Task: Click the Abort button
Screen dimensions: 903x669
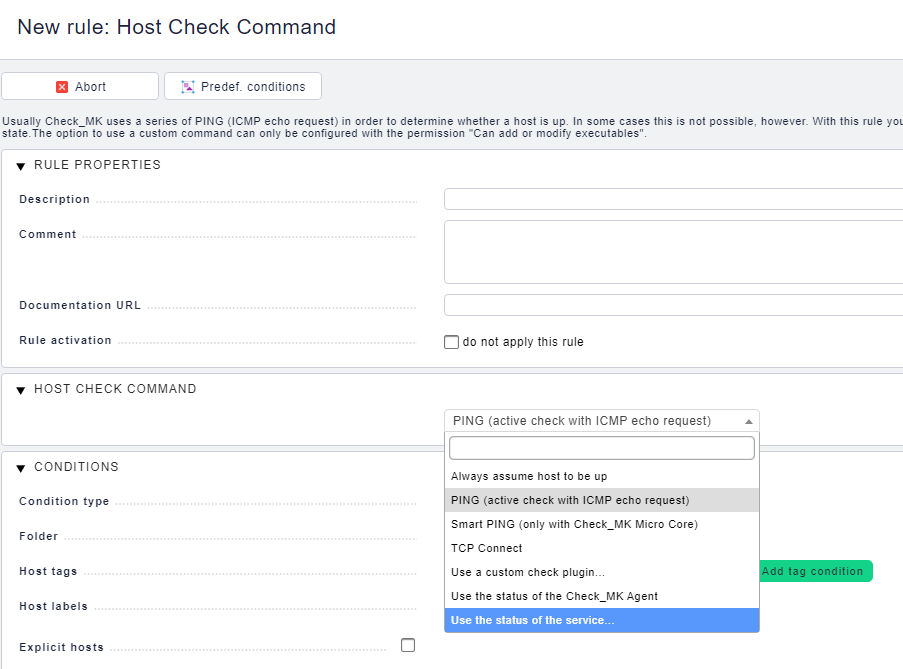Action: (x=80, y=86)
